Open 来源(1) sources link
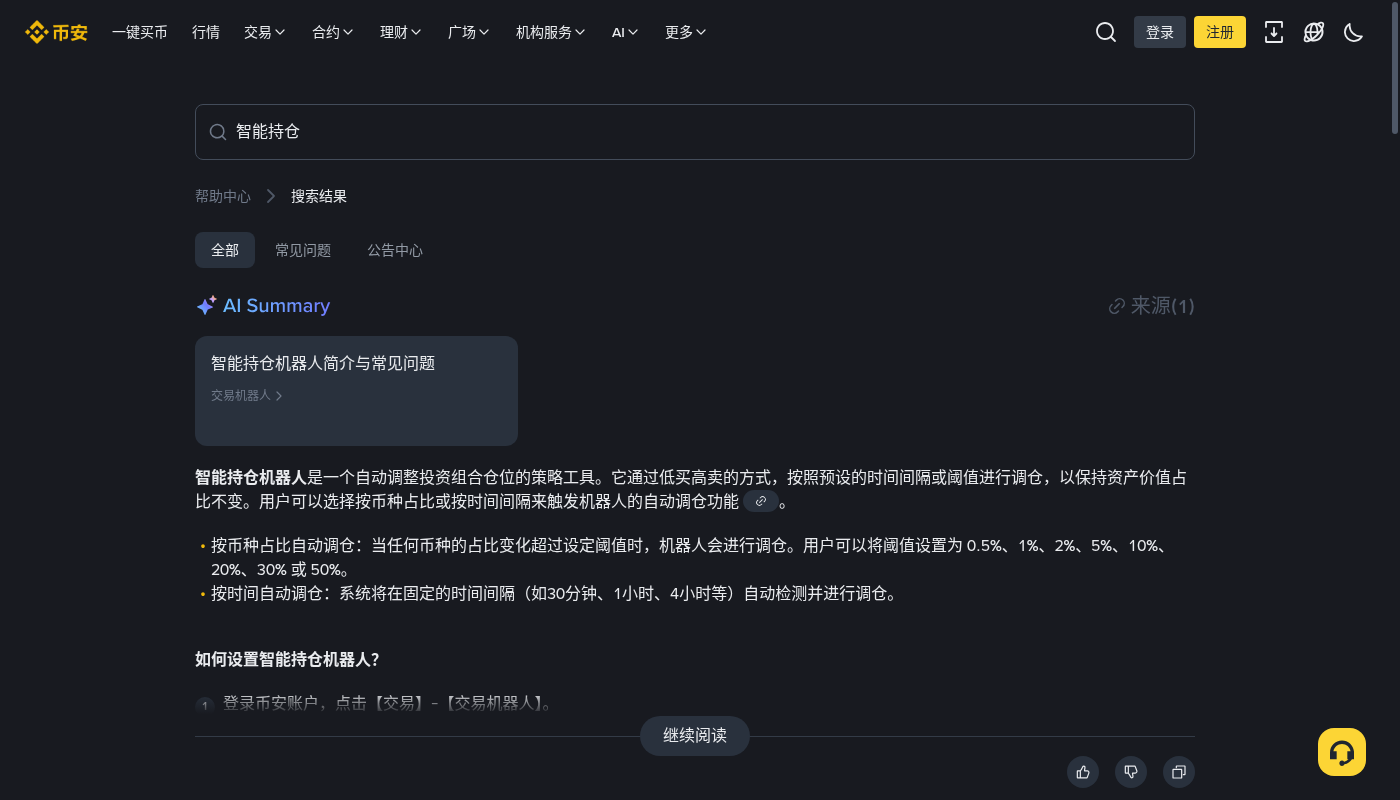The height and width of the screenshot is (800, 1400). coord(1152,306)
